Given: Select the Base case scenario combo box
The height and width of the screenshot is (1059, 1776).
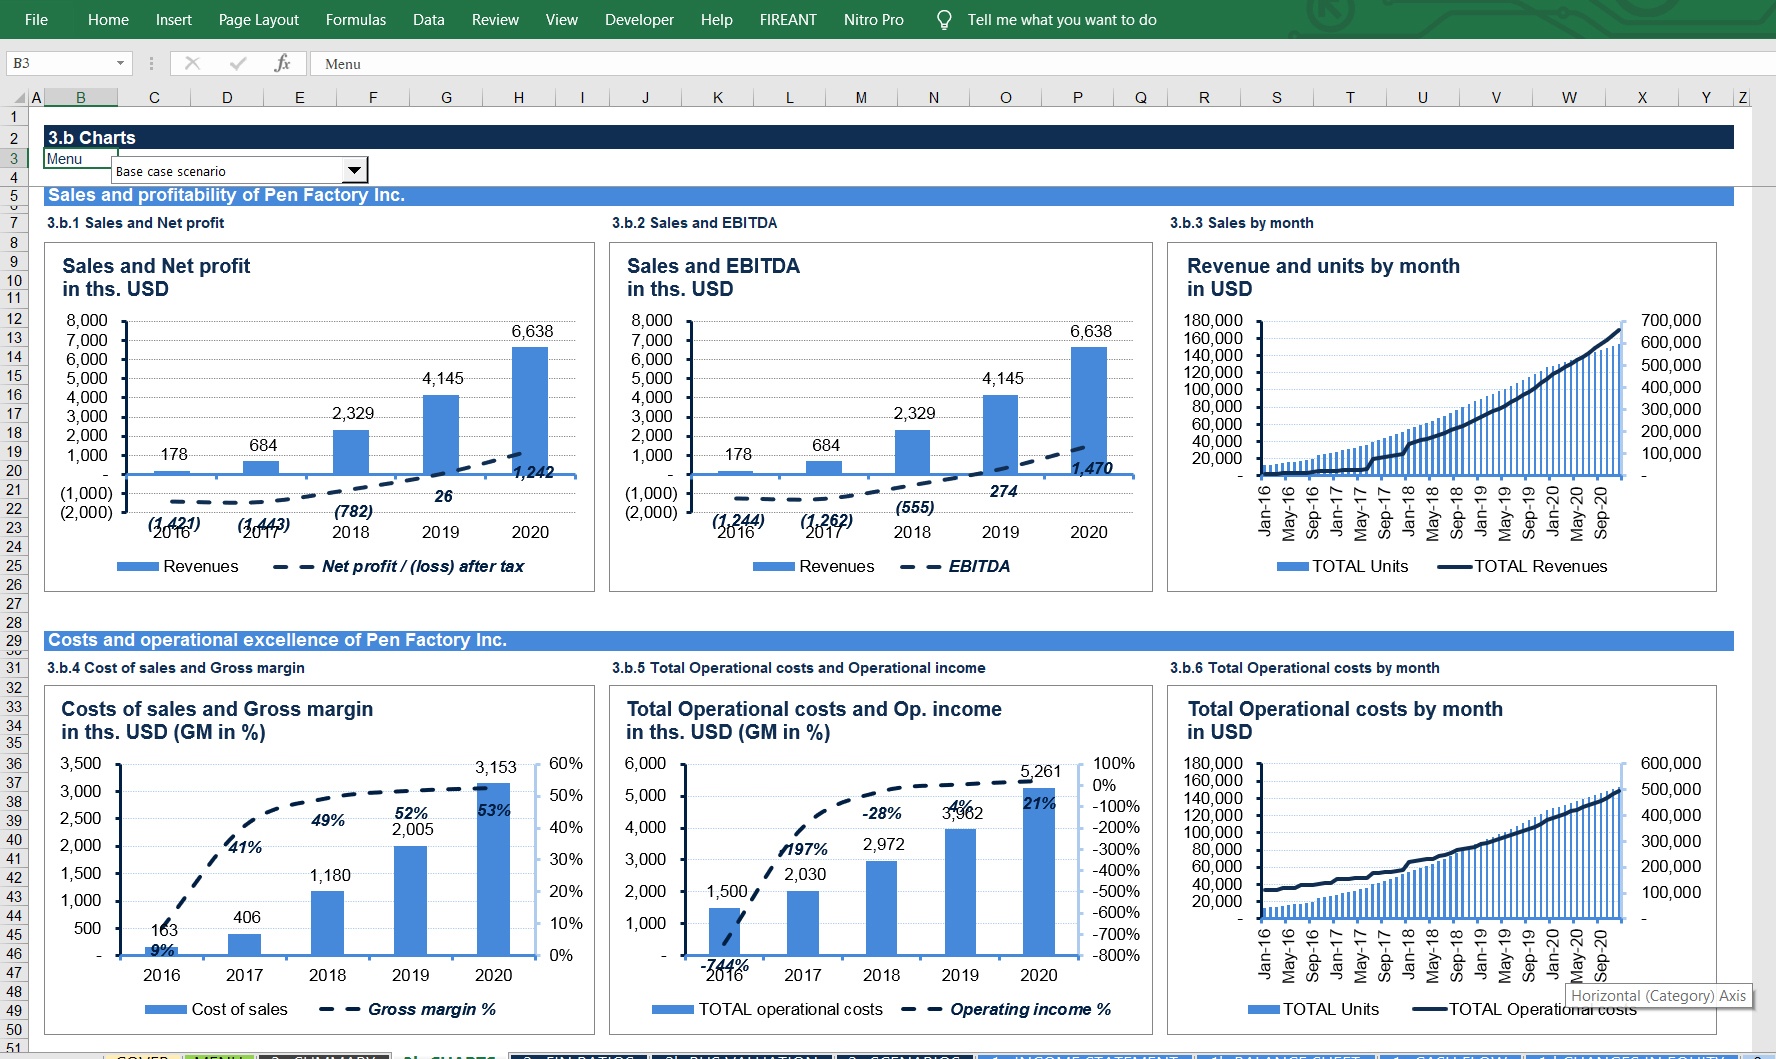Looking at the screenshot, I should 228,171.
